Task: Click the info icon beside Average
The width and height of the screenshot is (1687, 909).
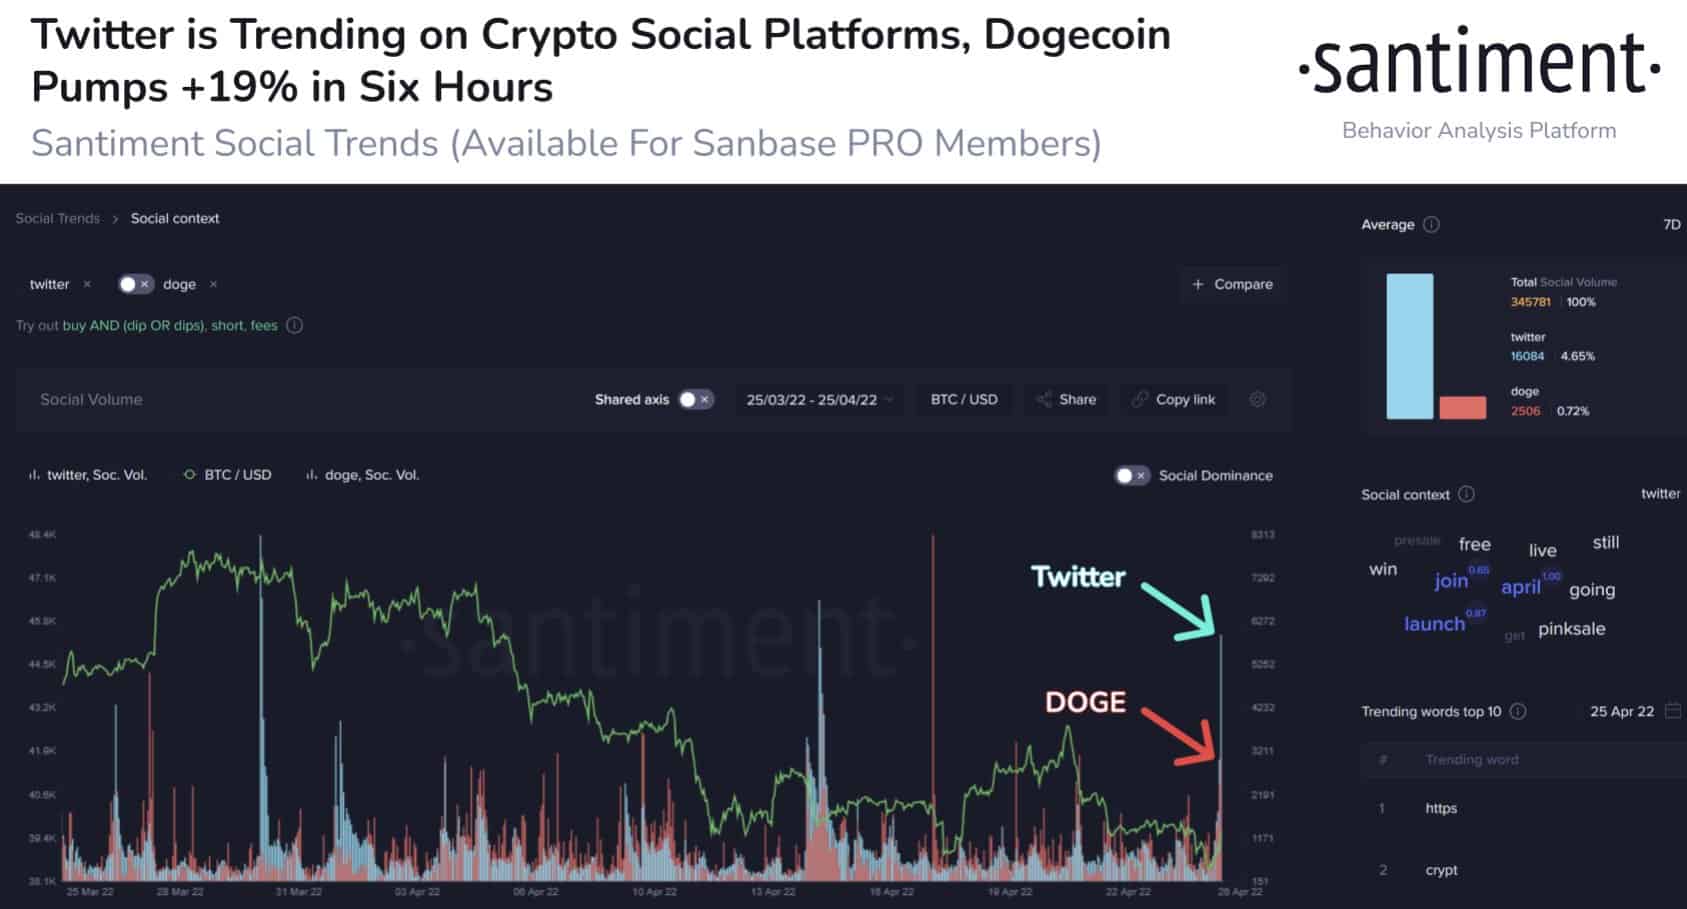Action: pos(1431,224)
